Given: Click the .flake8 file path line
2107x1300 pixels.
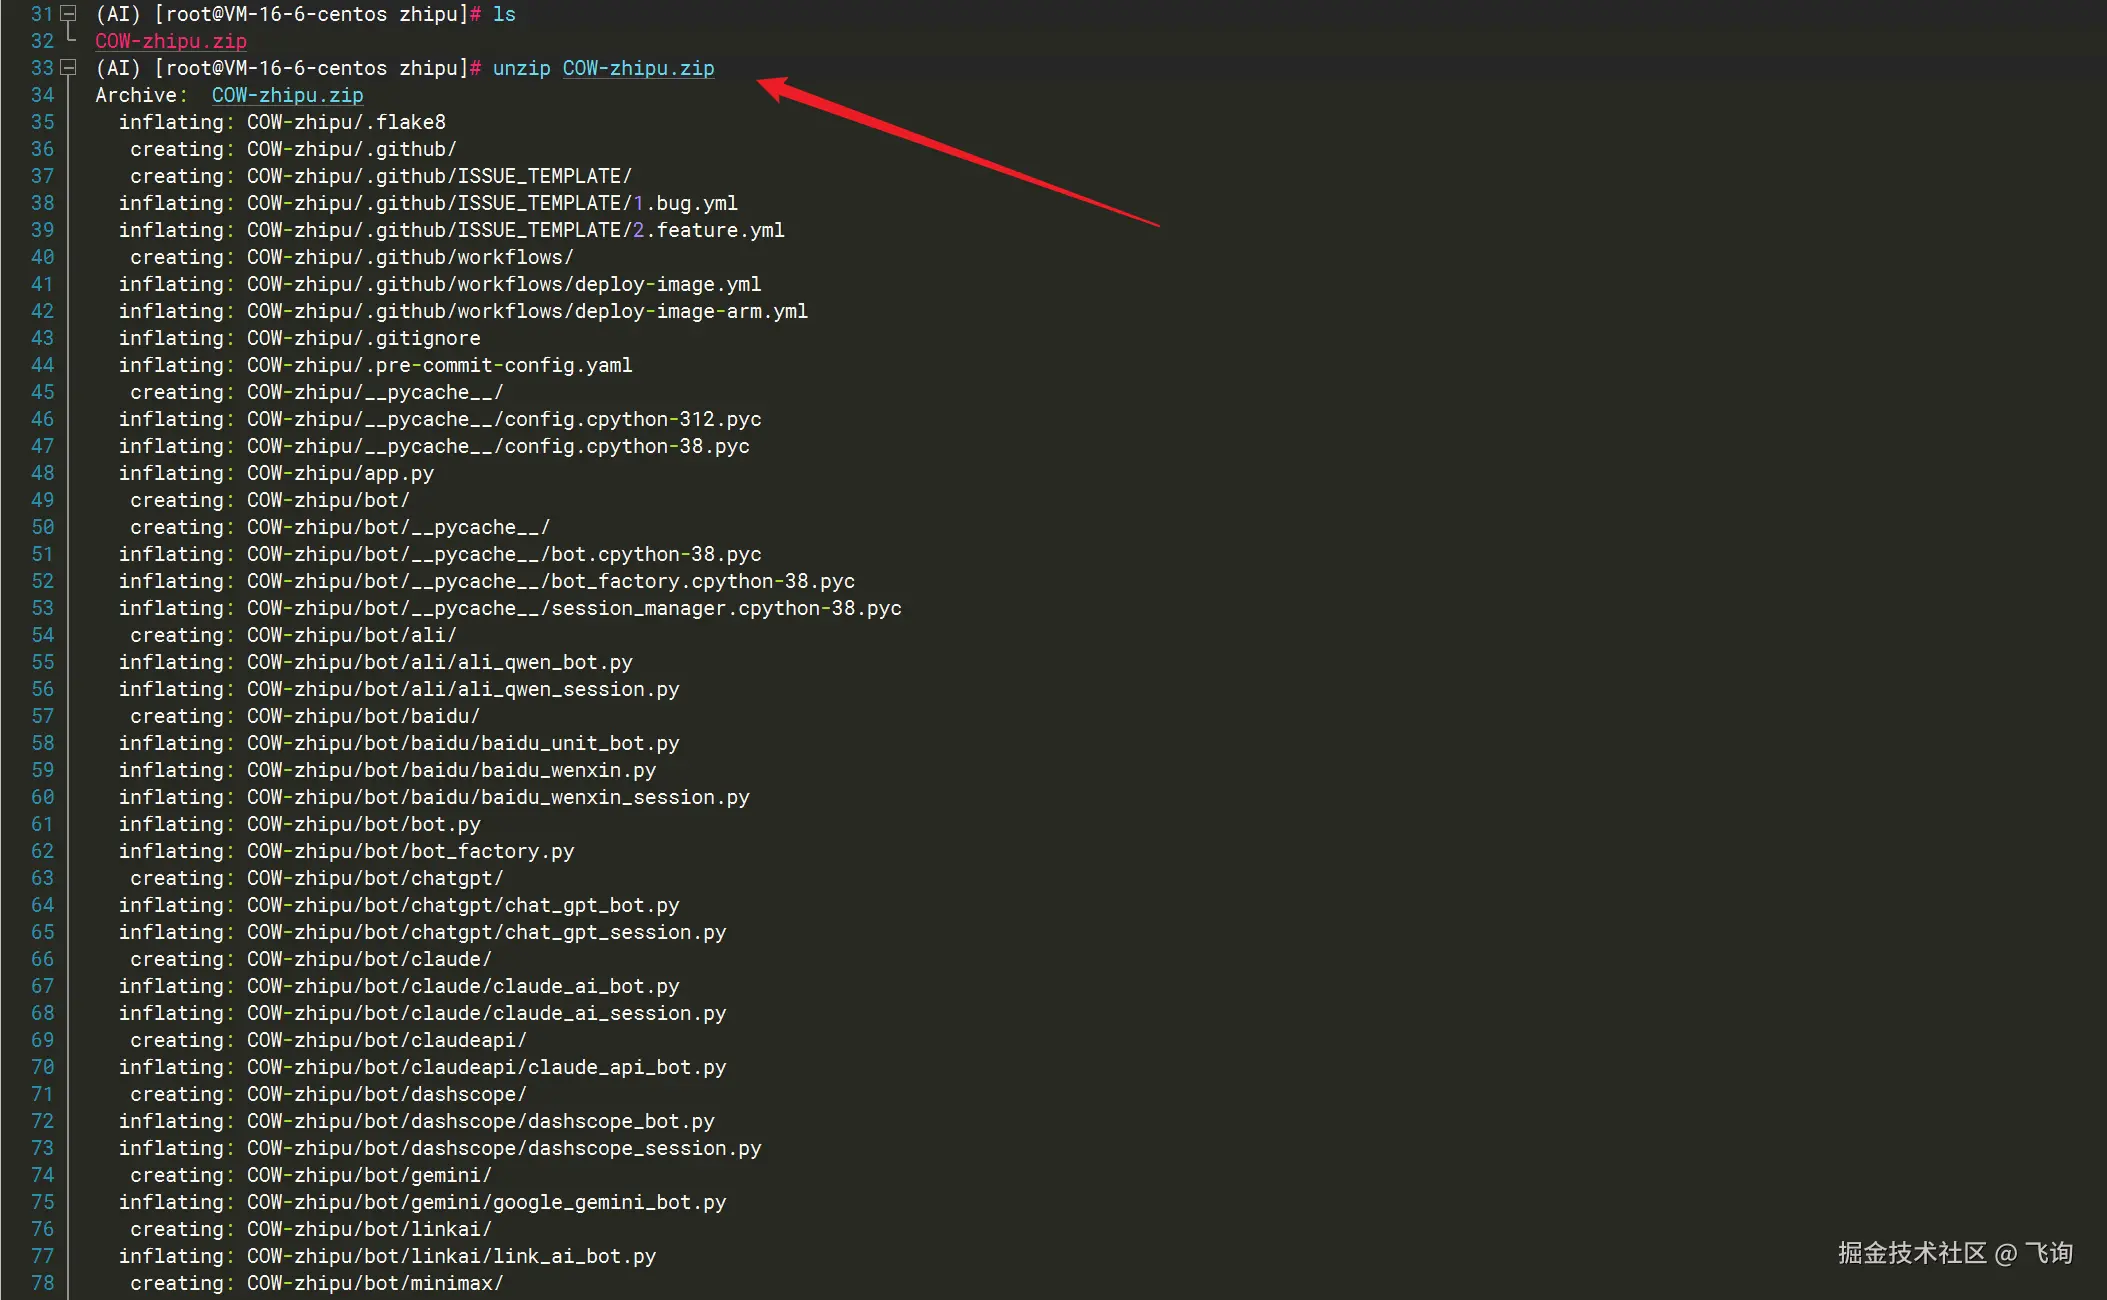Looking at the screenshot, I should (x=346, y=122).
